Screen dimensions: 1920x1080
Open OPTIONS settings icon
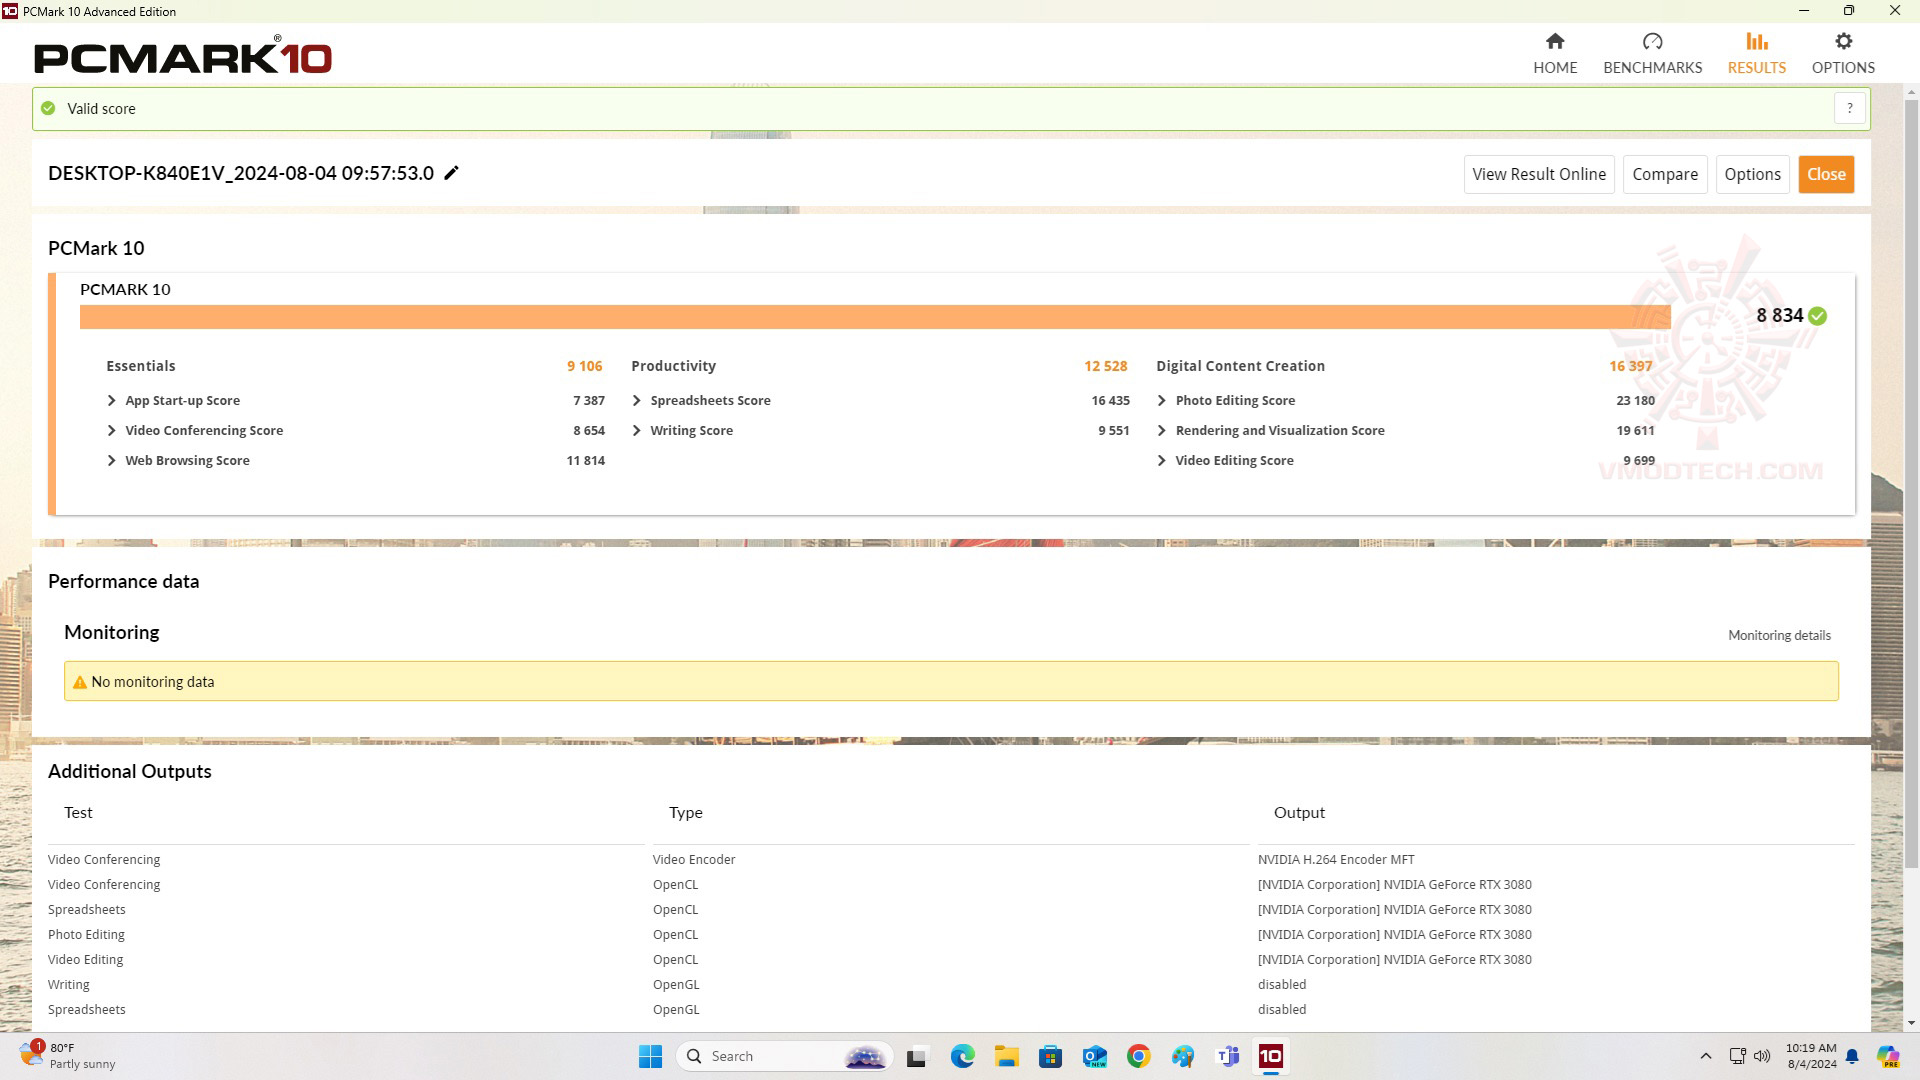tap(1844, 41)
